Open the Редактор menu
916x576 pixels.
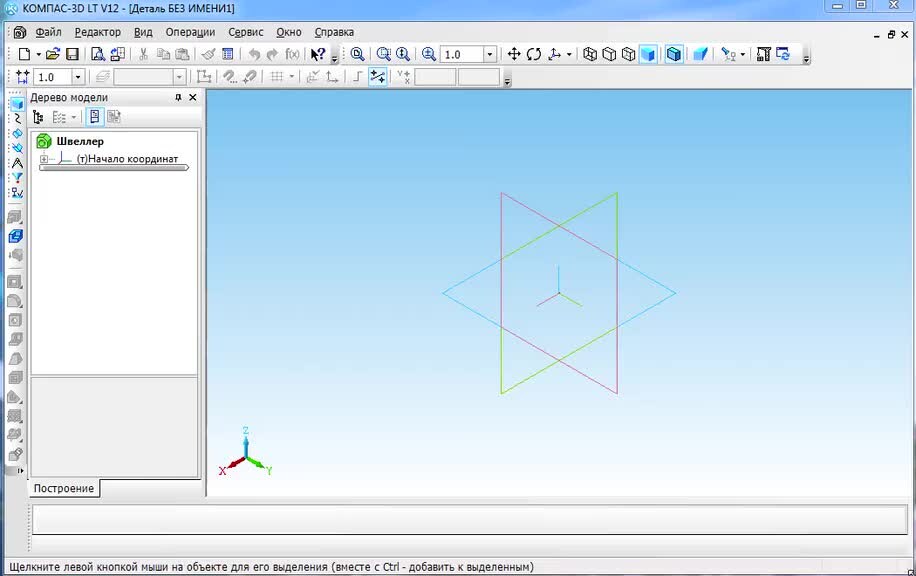pyautogui.click(x=98, y=32)
